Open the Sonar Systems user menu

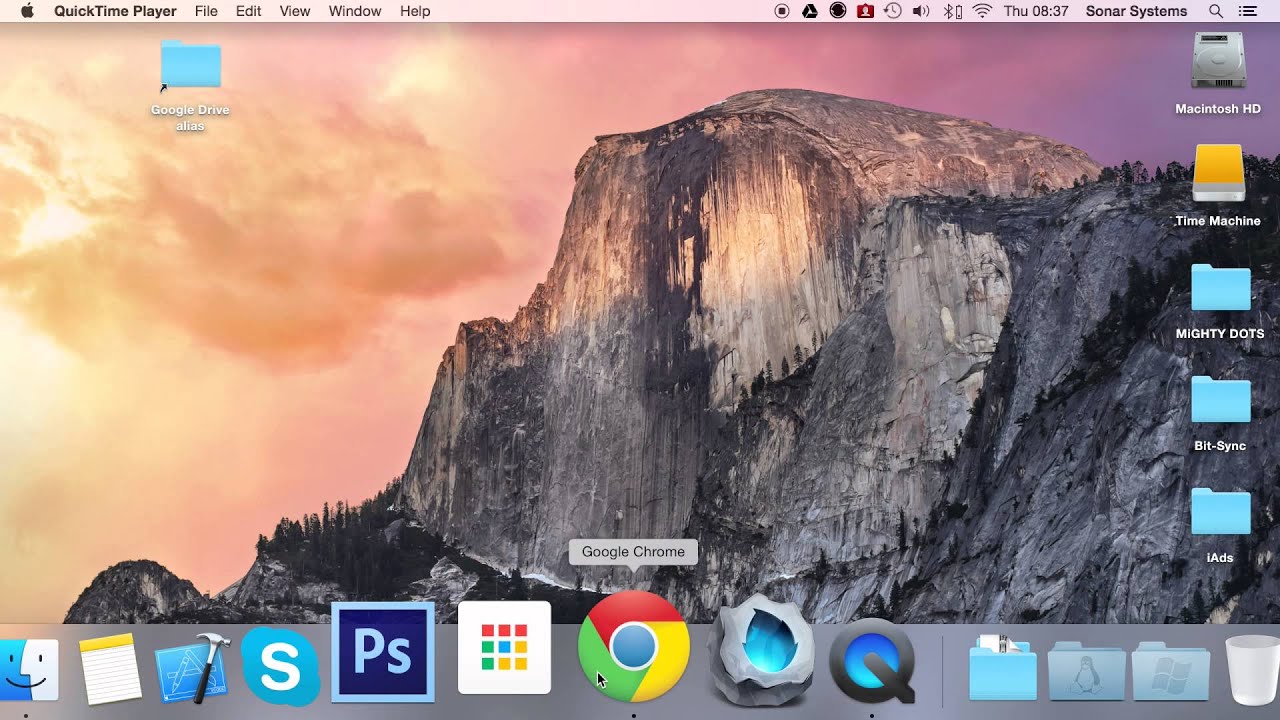[1136, 11]
